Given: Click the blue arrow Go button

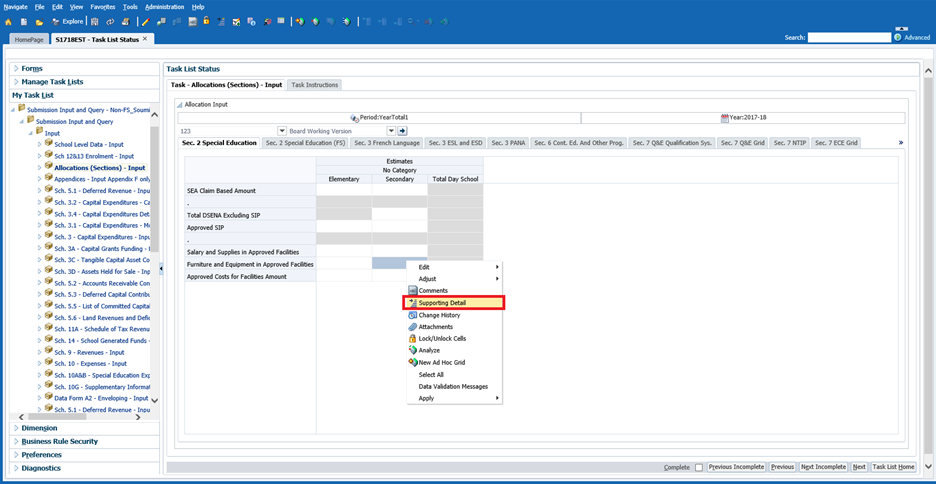Looking at the screenshot, I should click(402, 131).
